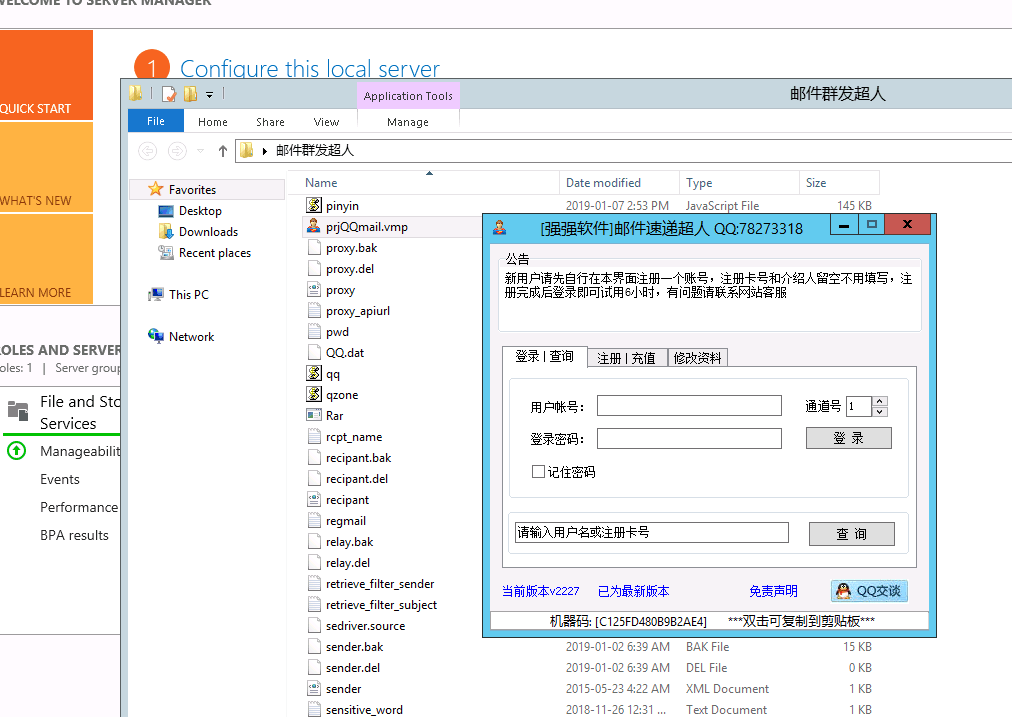
Task: Go up one folder level
Action: (223, 151)
